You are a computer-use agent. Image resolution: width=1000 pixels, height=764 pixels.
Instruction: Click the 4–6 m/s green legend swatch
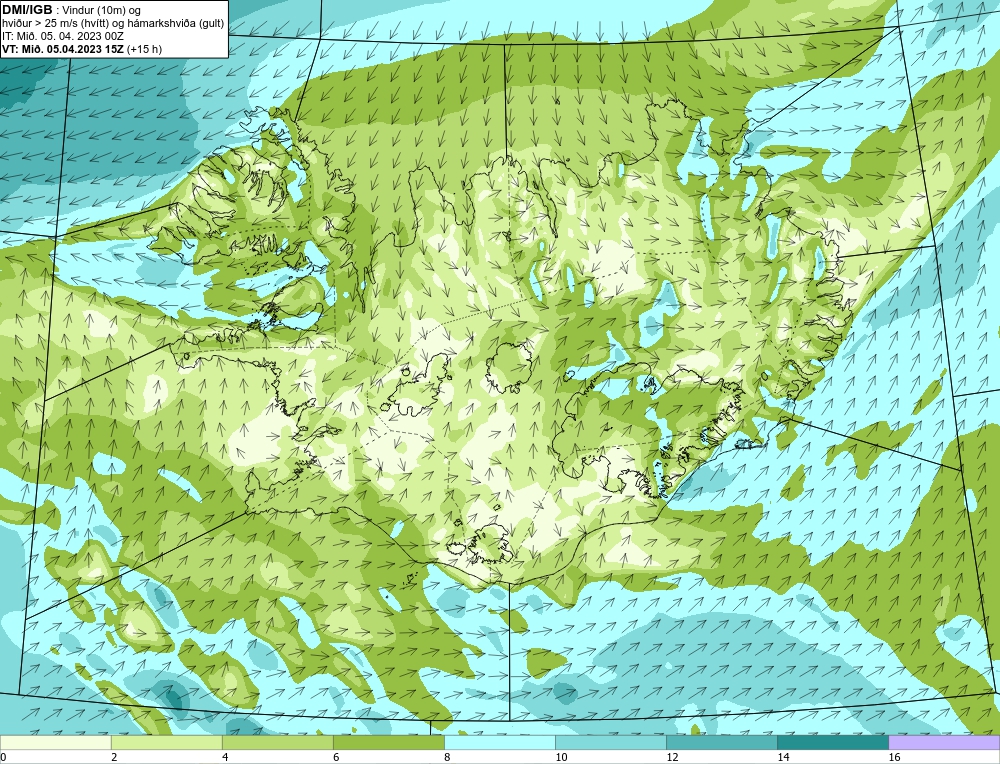click(277, 742)
